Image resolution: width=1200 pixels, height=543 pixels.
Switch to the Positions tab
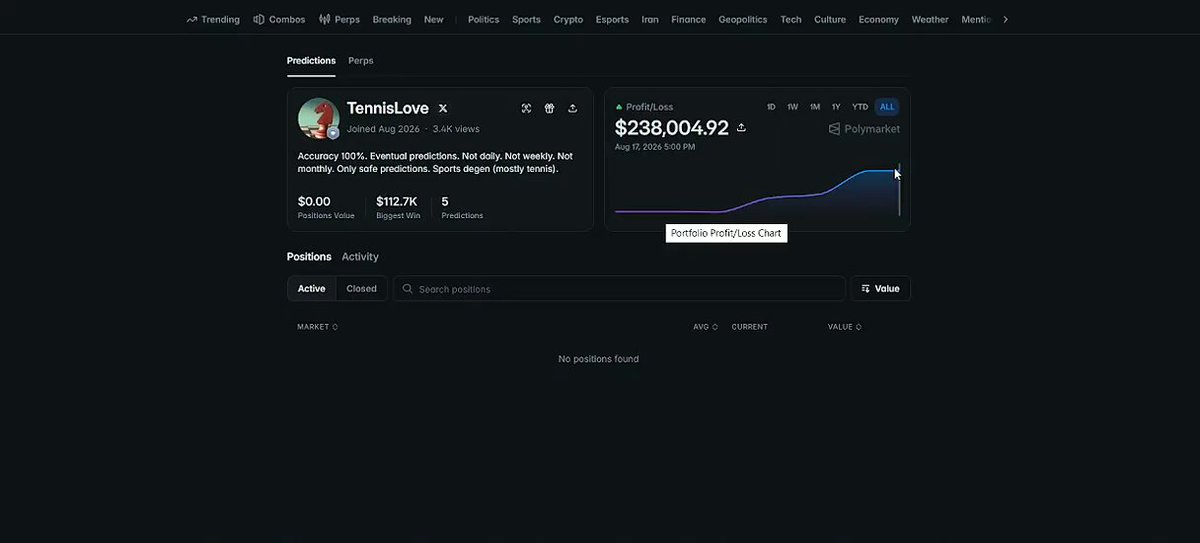309,257
